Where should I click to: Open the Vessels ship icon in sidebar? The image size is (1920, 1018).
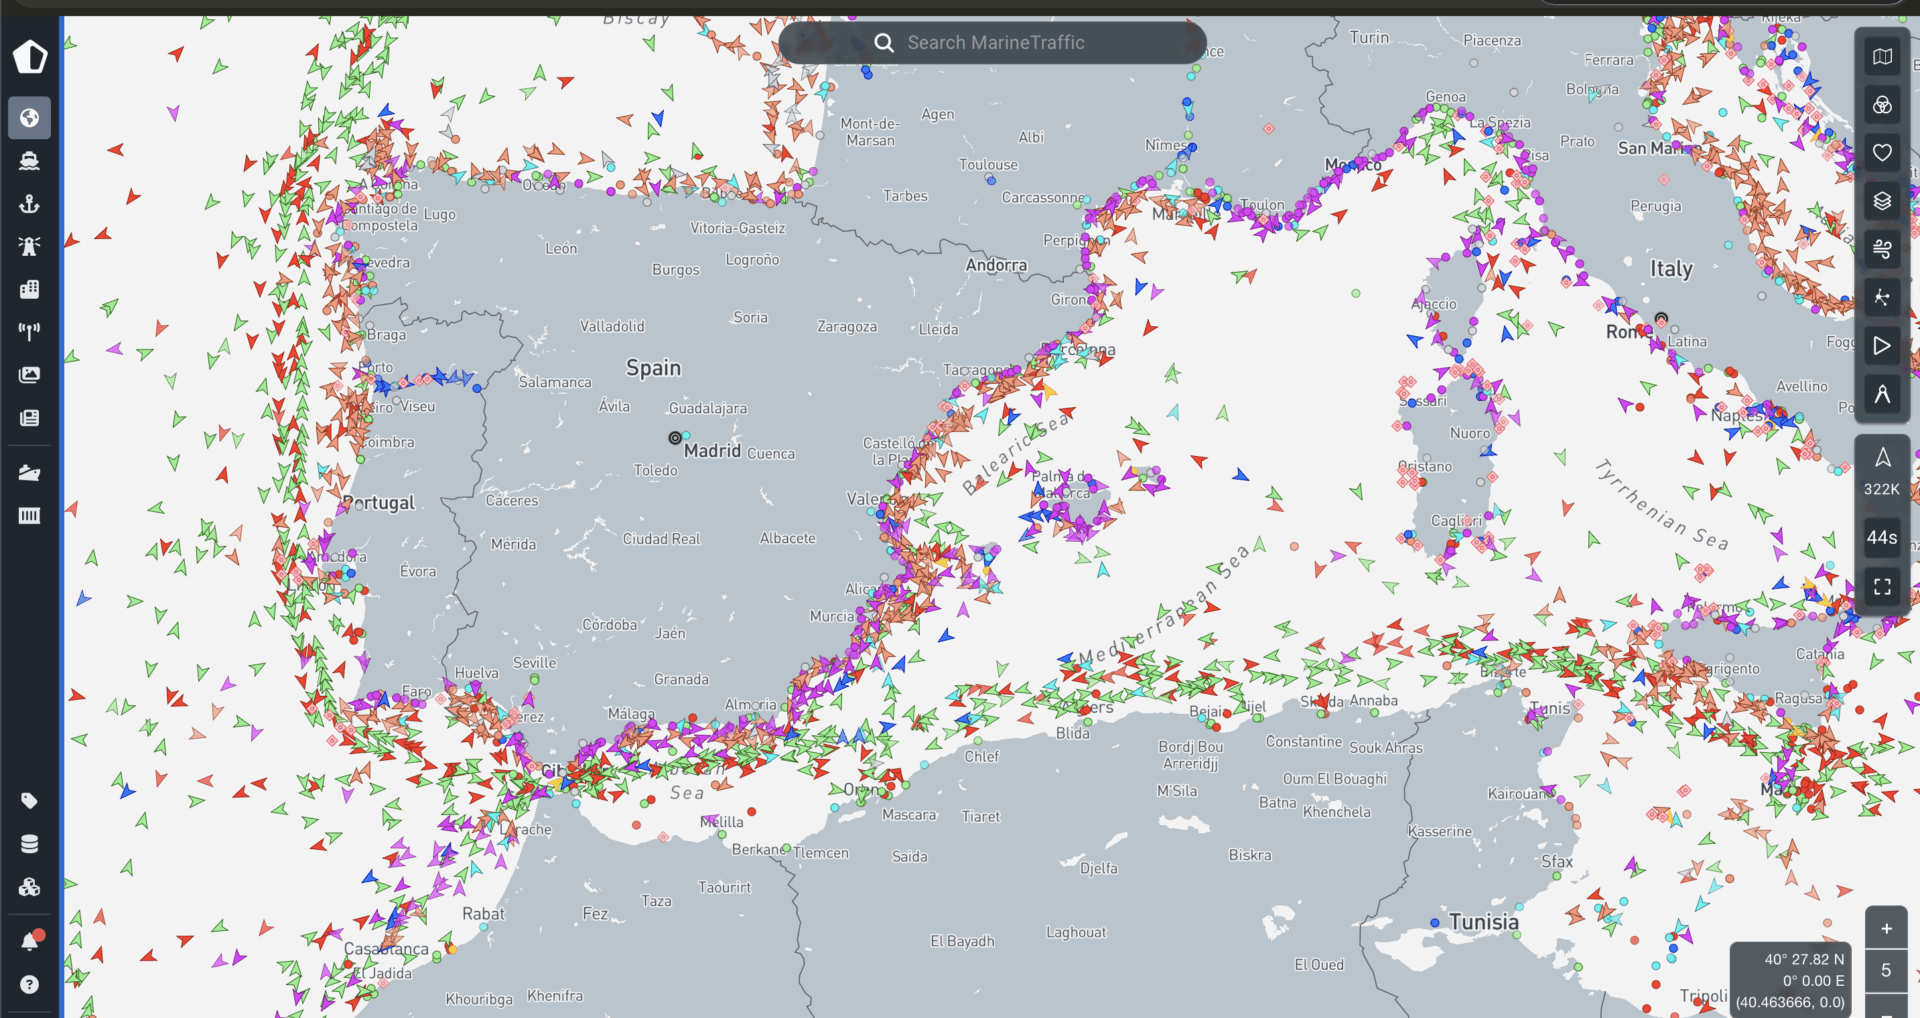click(x=29, y=161)
